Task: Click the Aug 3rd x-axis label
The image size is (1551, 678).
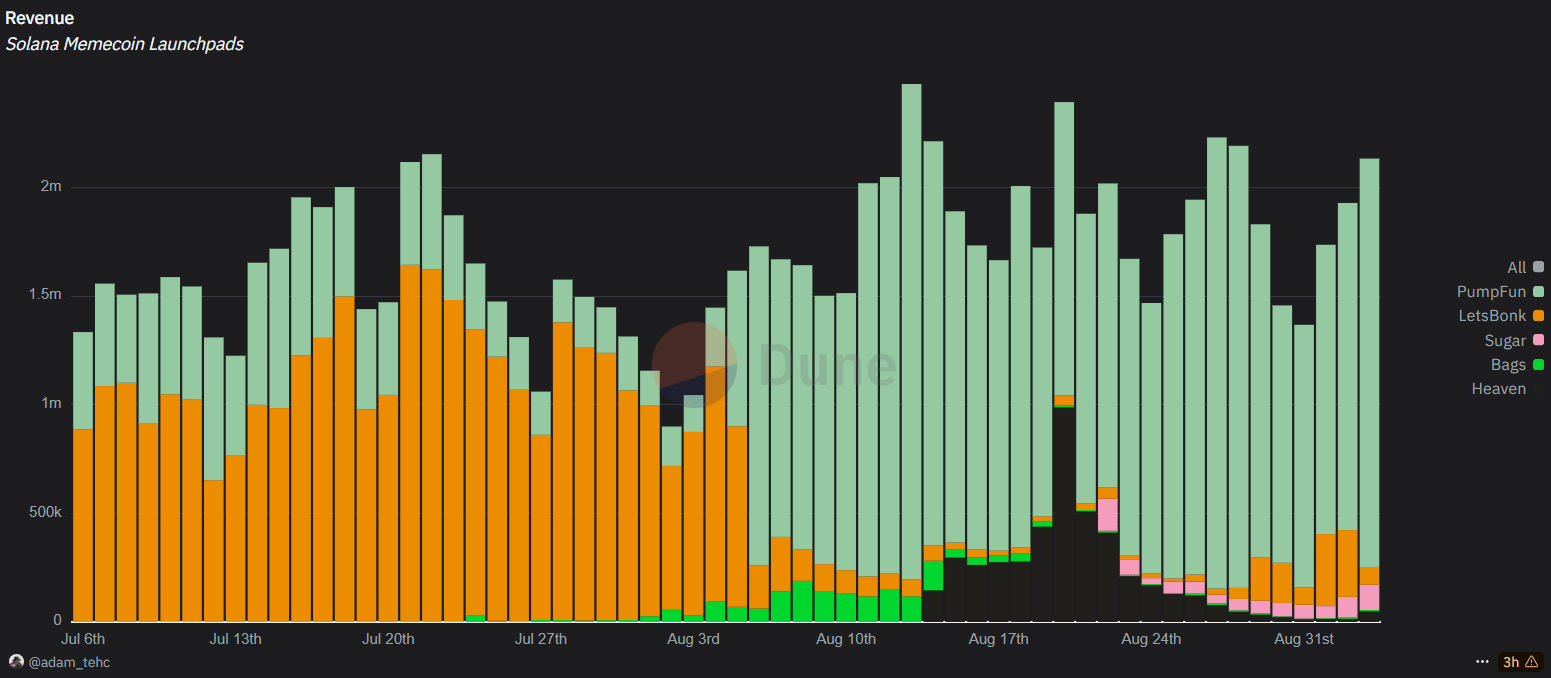Action: (693, 638)
